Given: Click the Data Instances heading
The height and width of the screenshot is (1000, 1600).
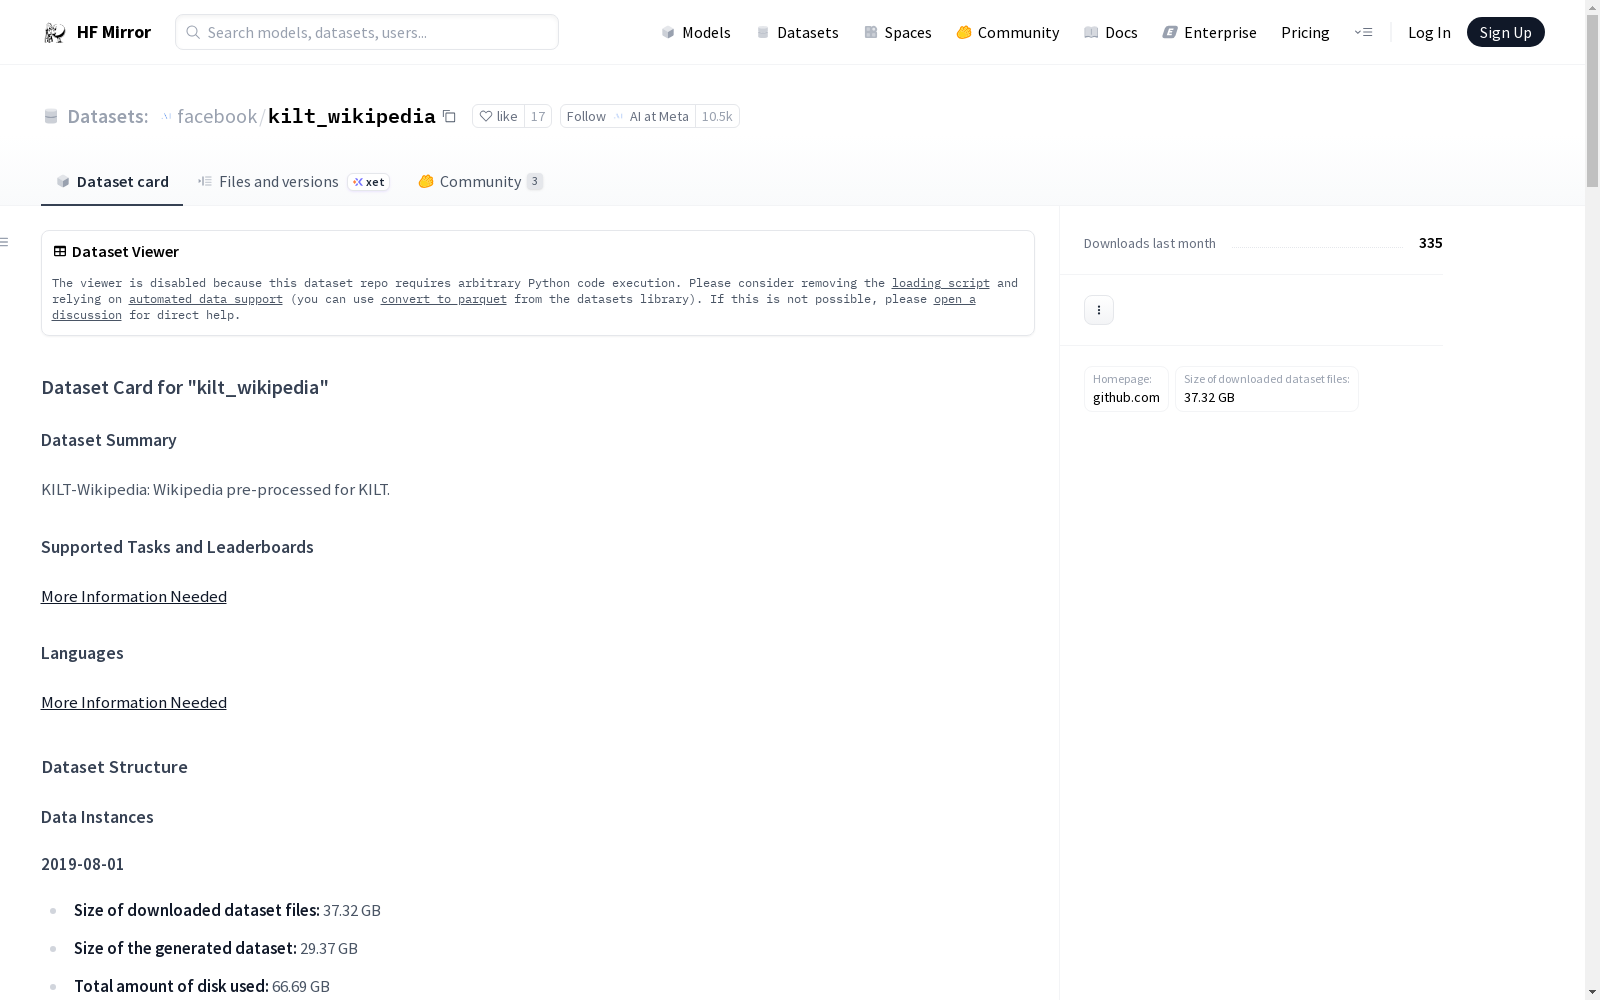Looking at the screenshot, I should [x=97, y=817].
